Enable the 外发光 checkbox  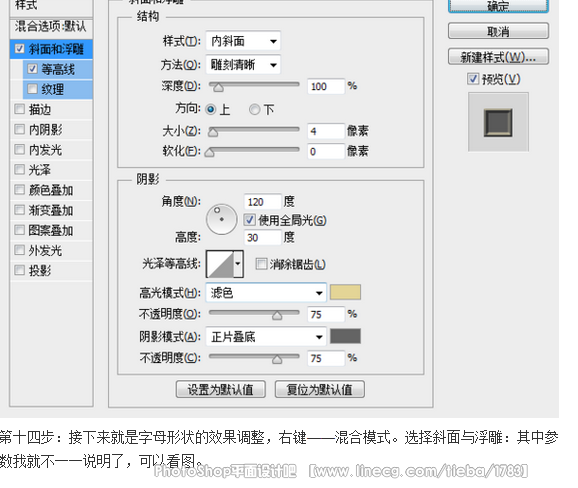coord(19,250)
